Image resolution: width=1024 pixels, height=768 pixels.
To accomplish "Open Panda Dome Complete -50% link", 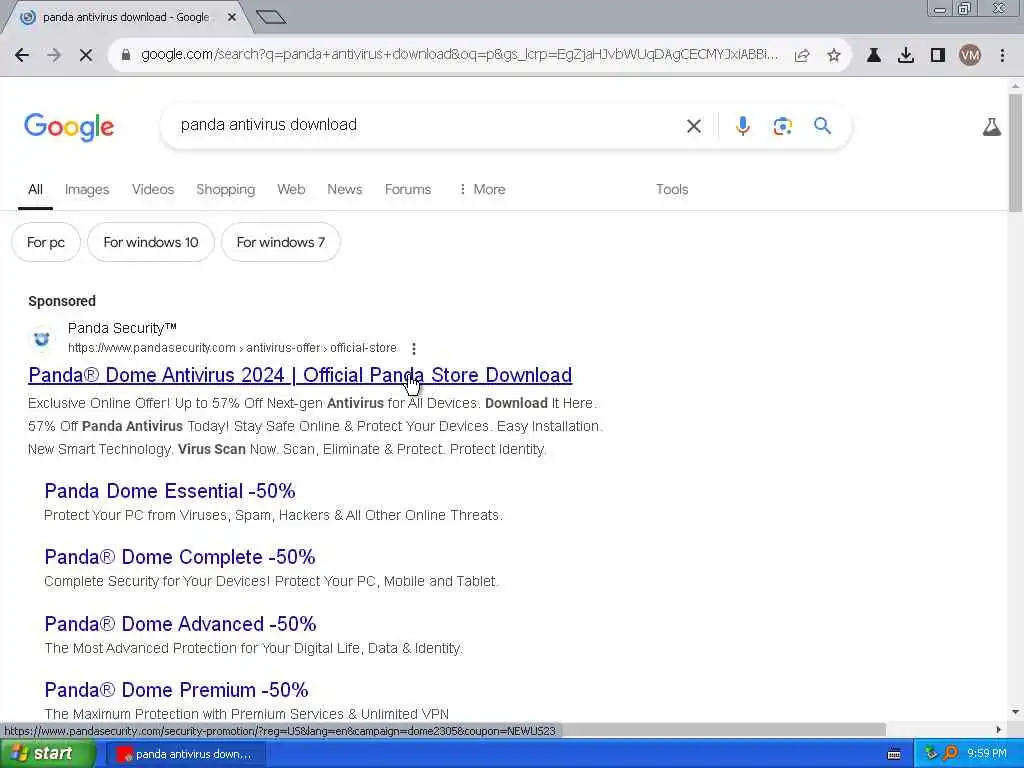I will (x=180, y=557).
